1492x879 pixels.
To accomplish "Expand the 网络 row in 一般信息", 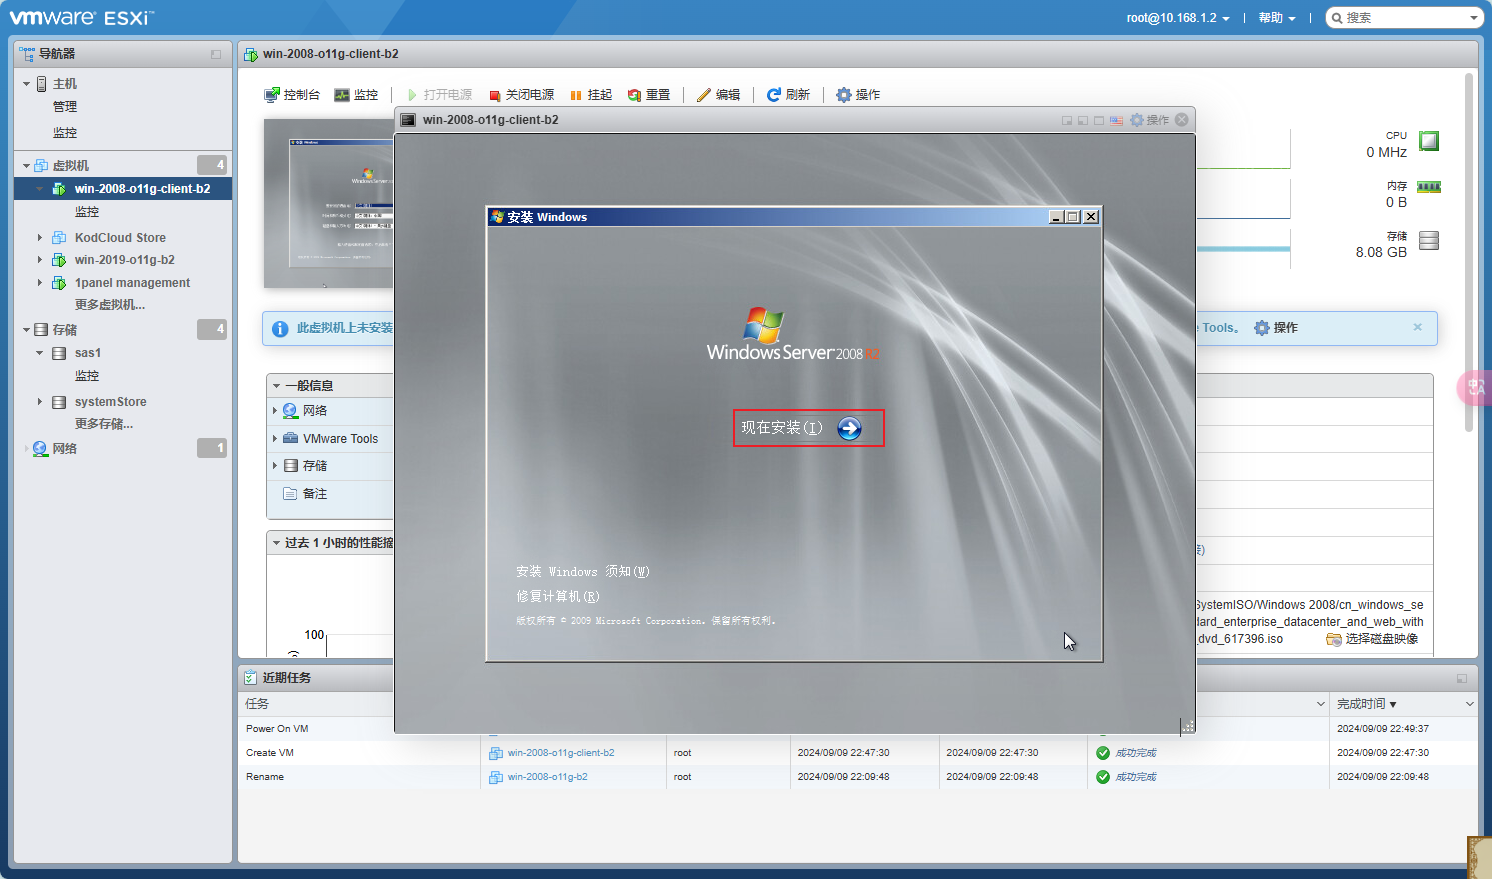I will [x=275, y=411].
